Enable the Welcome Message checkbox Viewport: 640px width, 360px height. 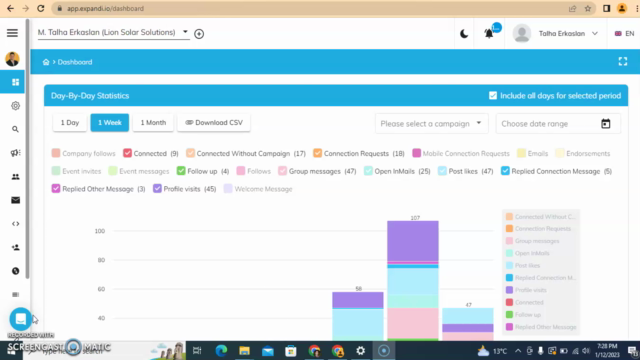point(228,188)
